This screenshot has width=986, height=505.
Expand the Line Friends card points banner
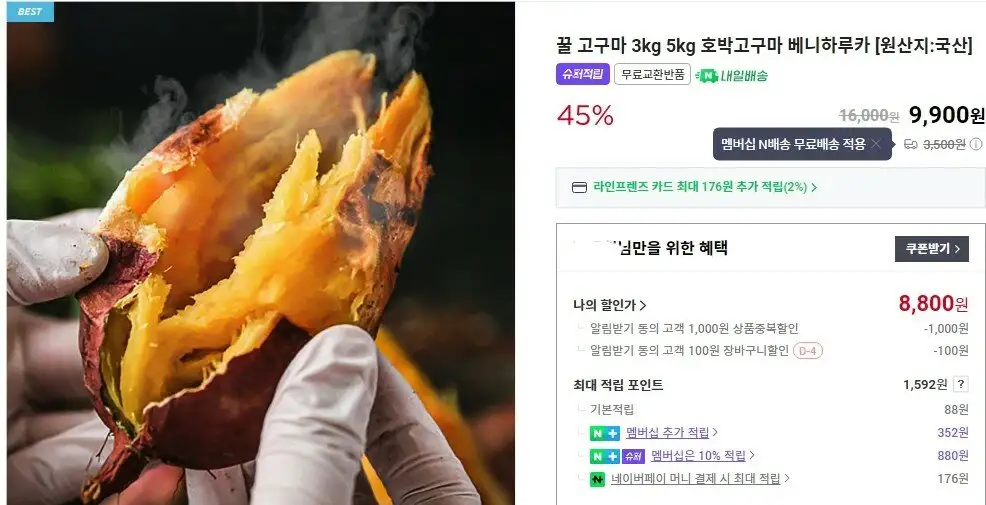(770, 187)
